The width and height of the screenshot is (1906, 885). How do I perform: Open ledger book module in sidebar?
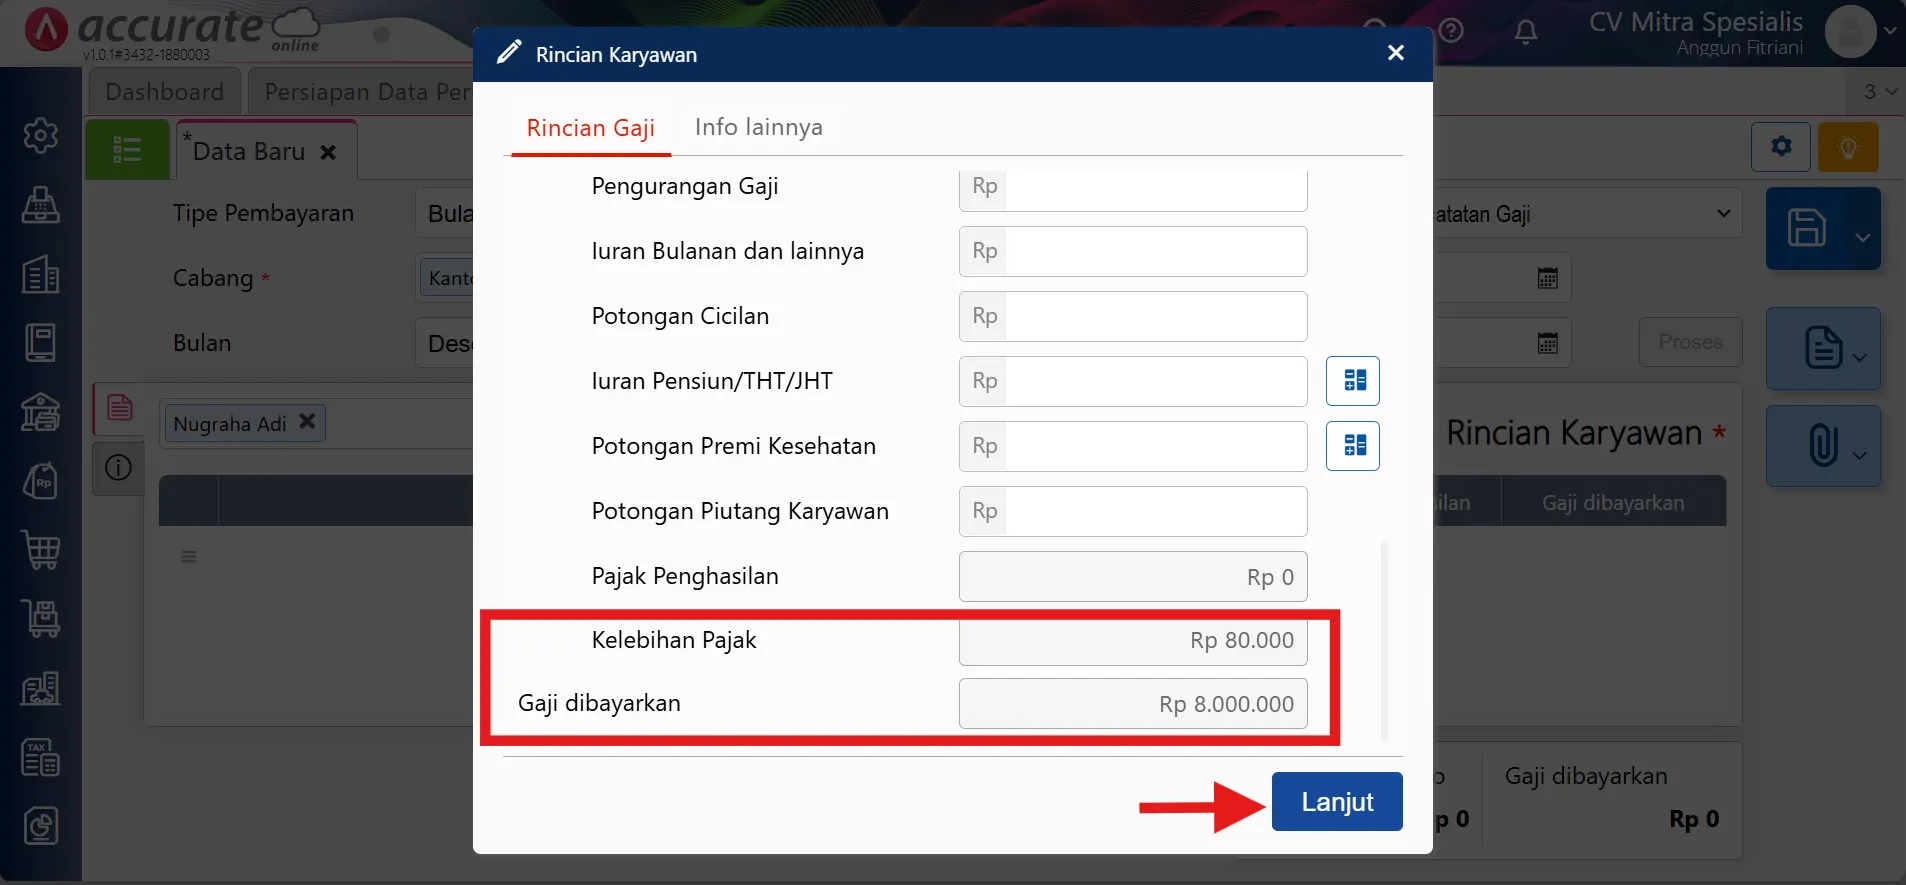tap(41, 342)
